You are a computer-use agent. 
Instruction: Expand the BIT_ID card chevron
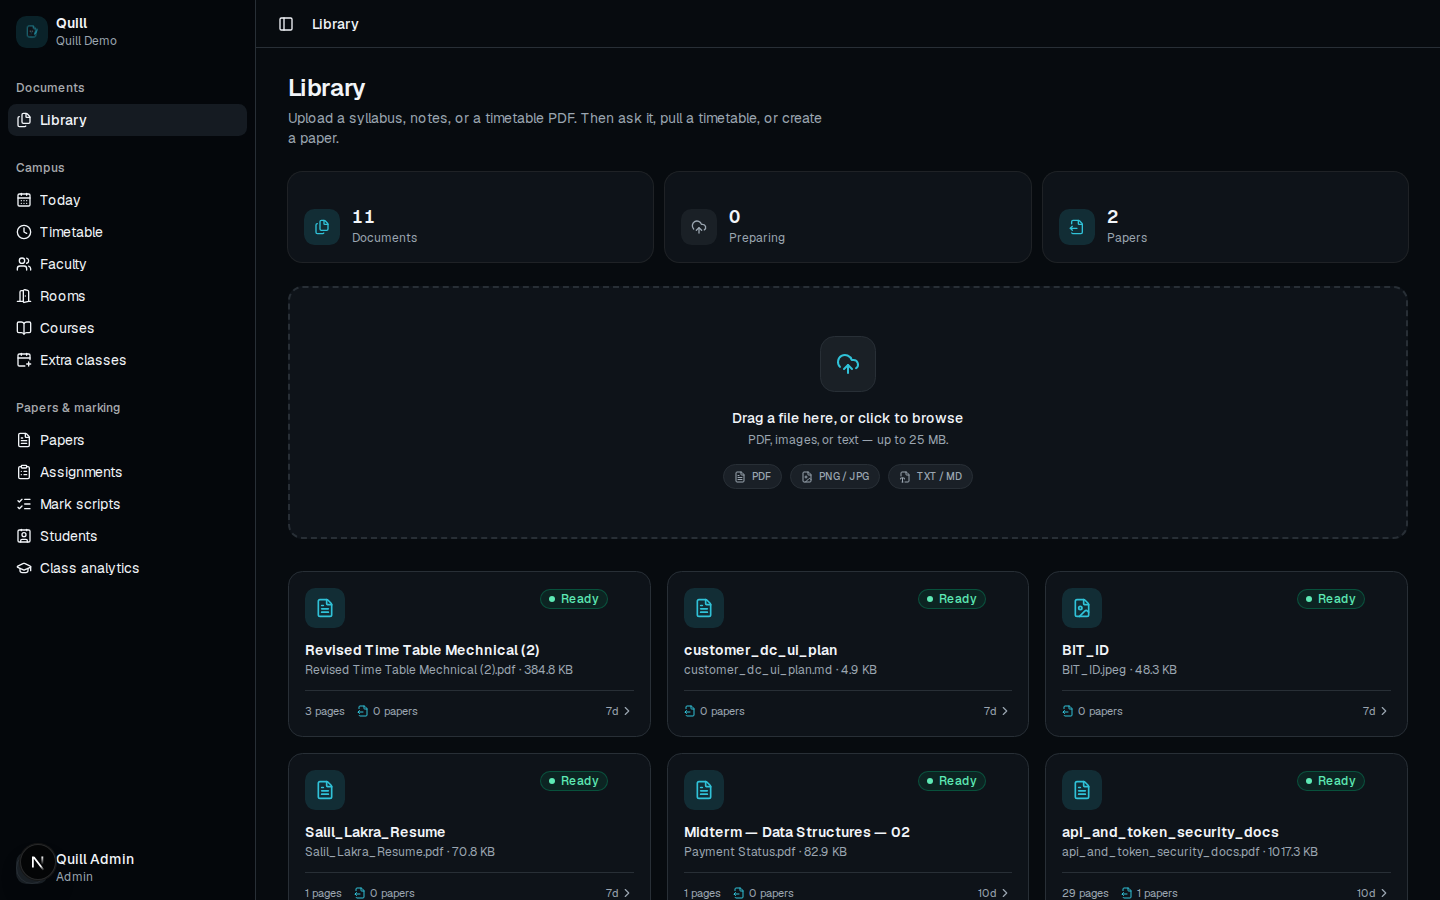pos(1384,711)
